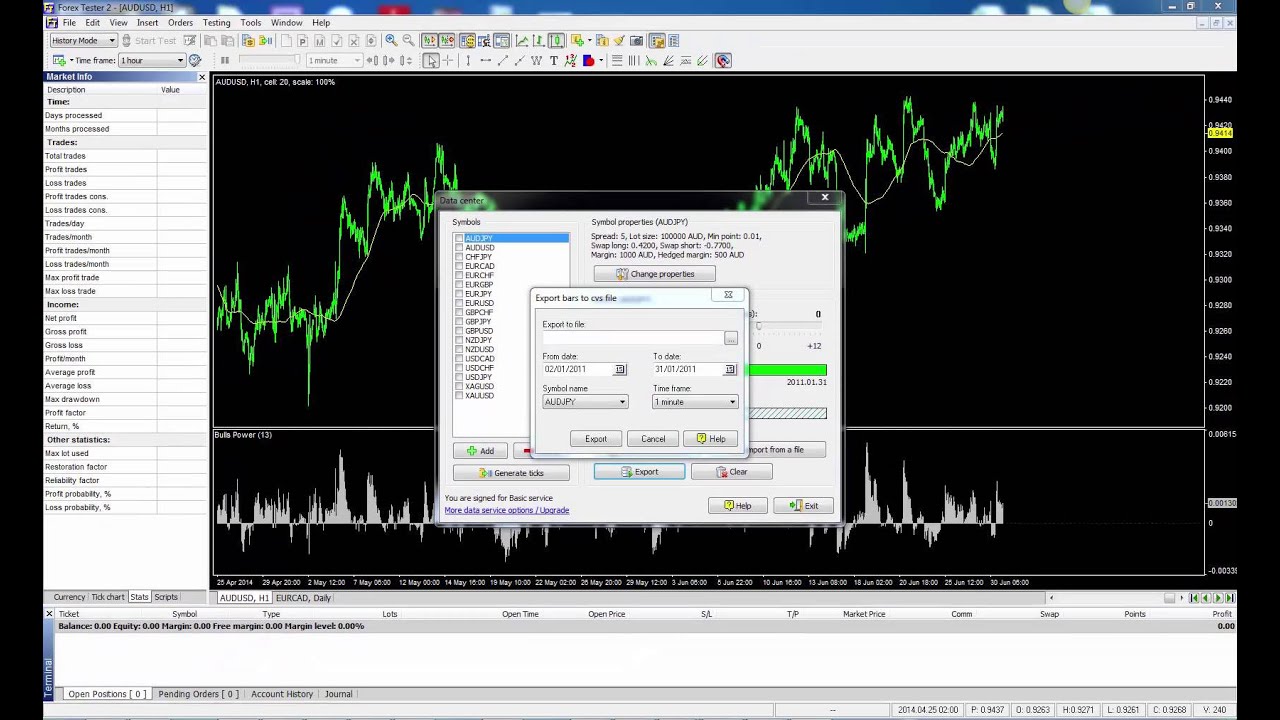This screenshot has height=720, width=1280.
Task: Click the Exit button in Data center
Action: (x=803, y=506)
